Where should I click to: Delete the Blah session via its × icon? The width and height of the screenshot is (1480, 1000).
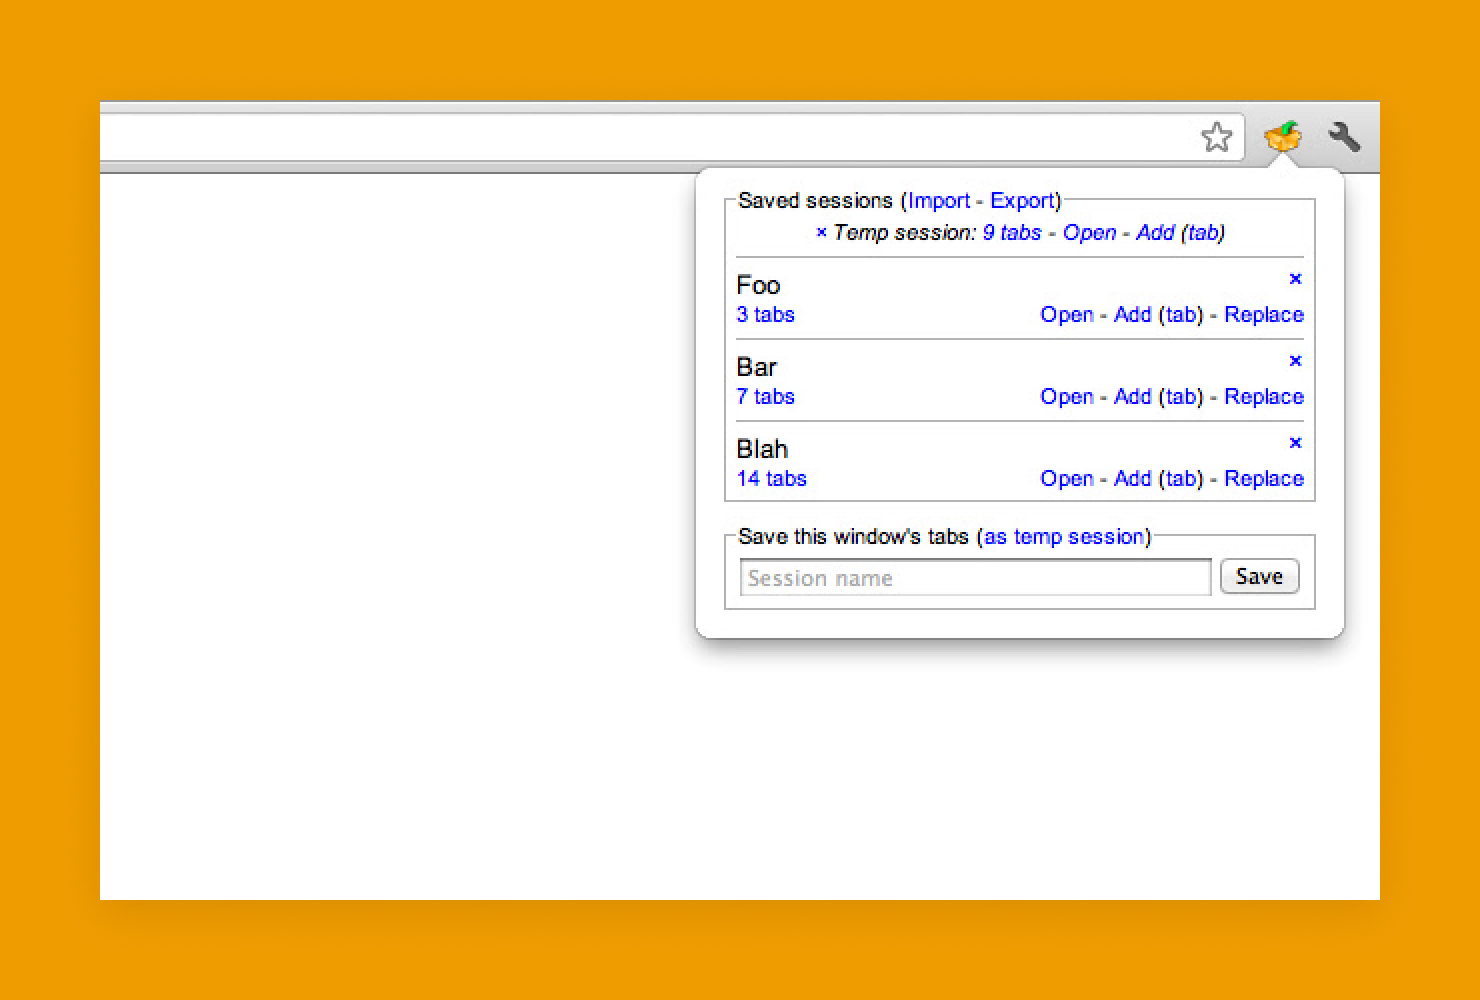pos(1296,443)
